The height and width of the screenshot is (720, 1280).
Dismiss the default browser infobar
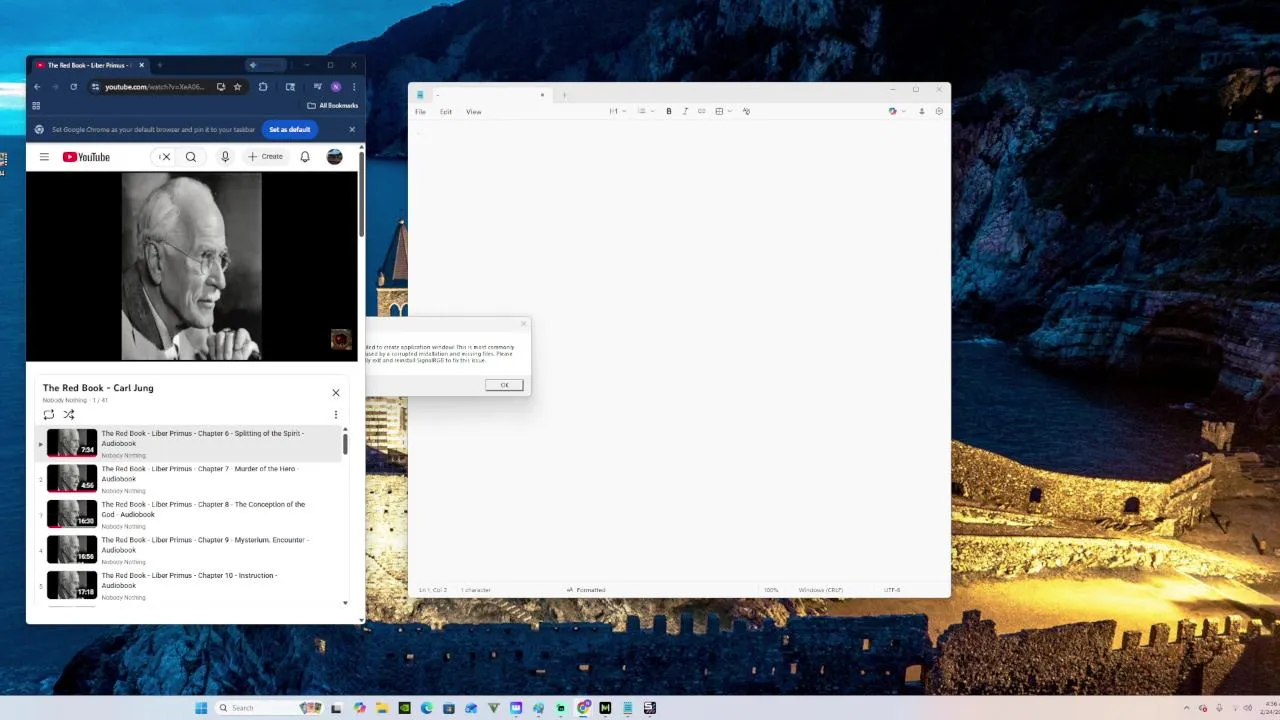click(x=352, y=129)
